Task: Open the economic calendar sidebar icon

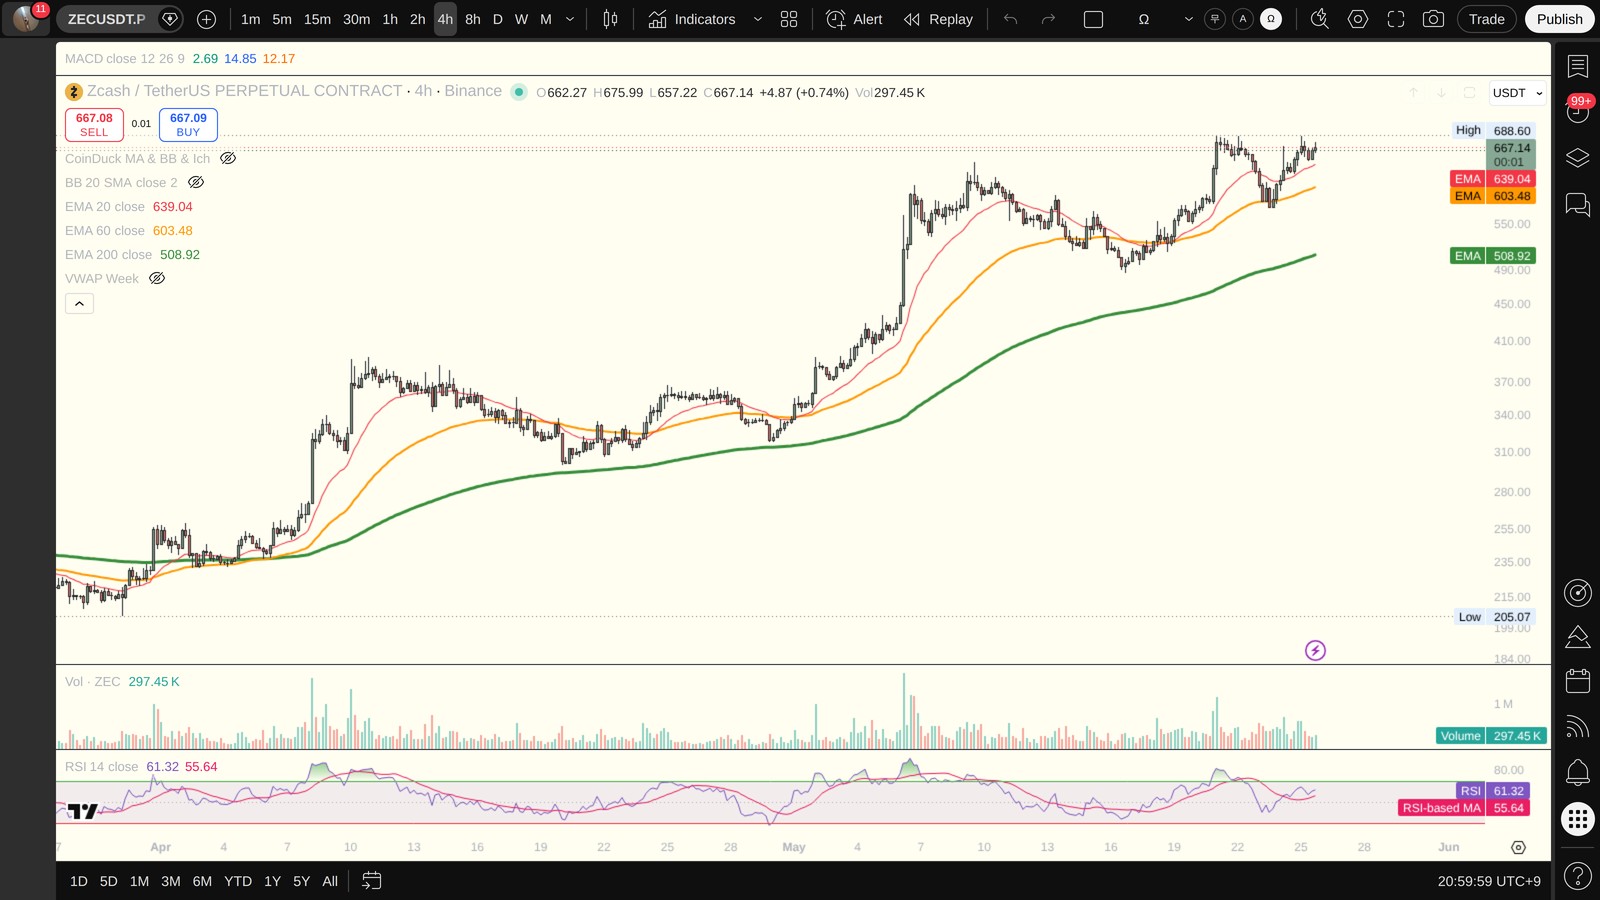Action: 1578,681
